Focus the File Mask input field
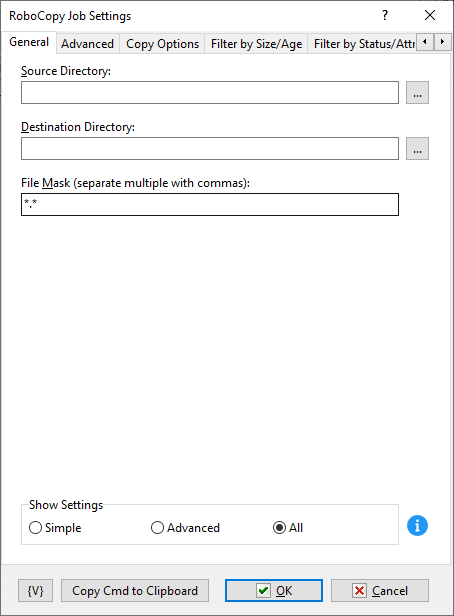 coord(210,204)
